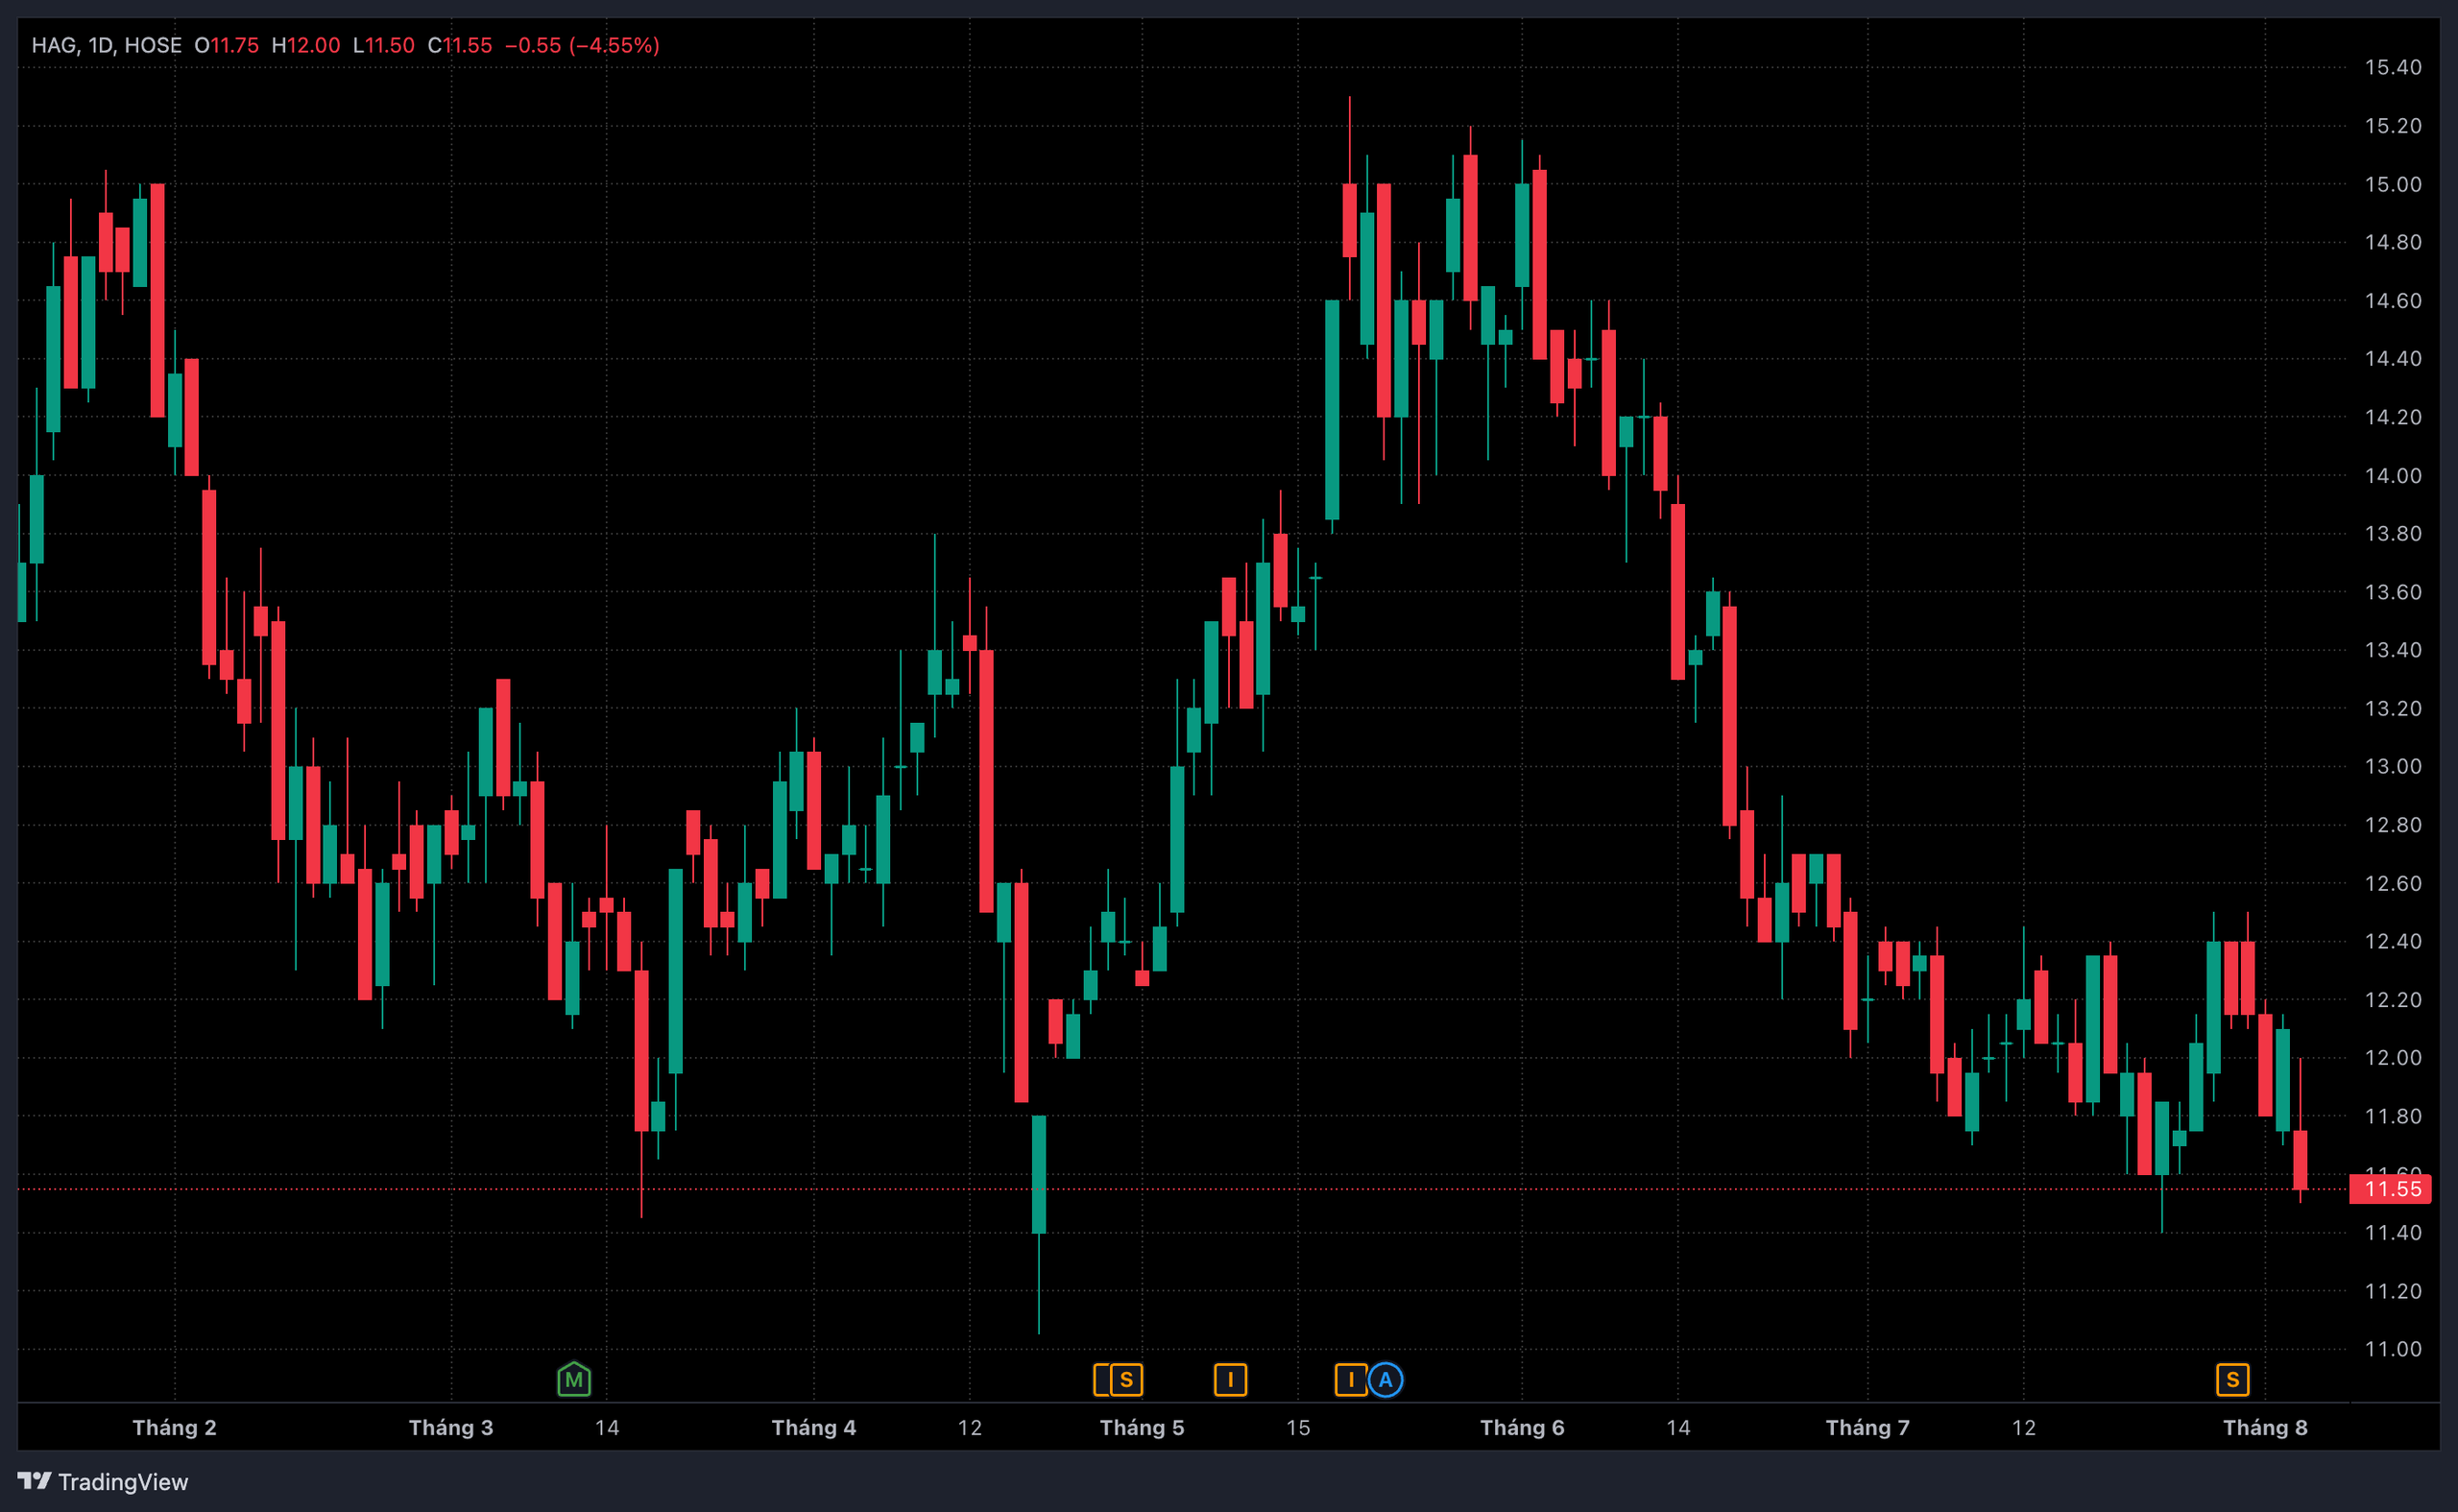This screenshot has width=2458, height=1512.
Task: Click the 14 date label after Tháng 6
Action: [1678, 1427]
